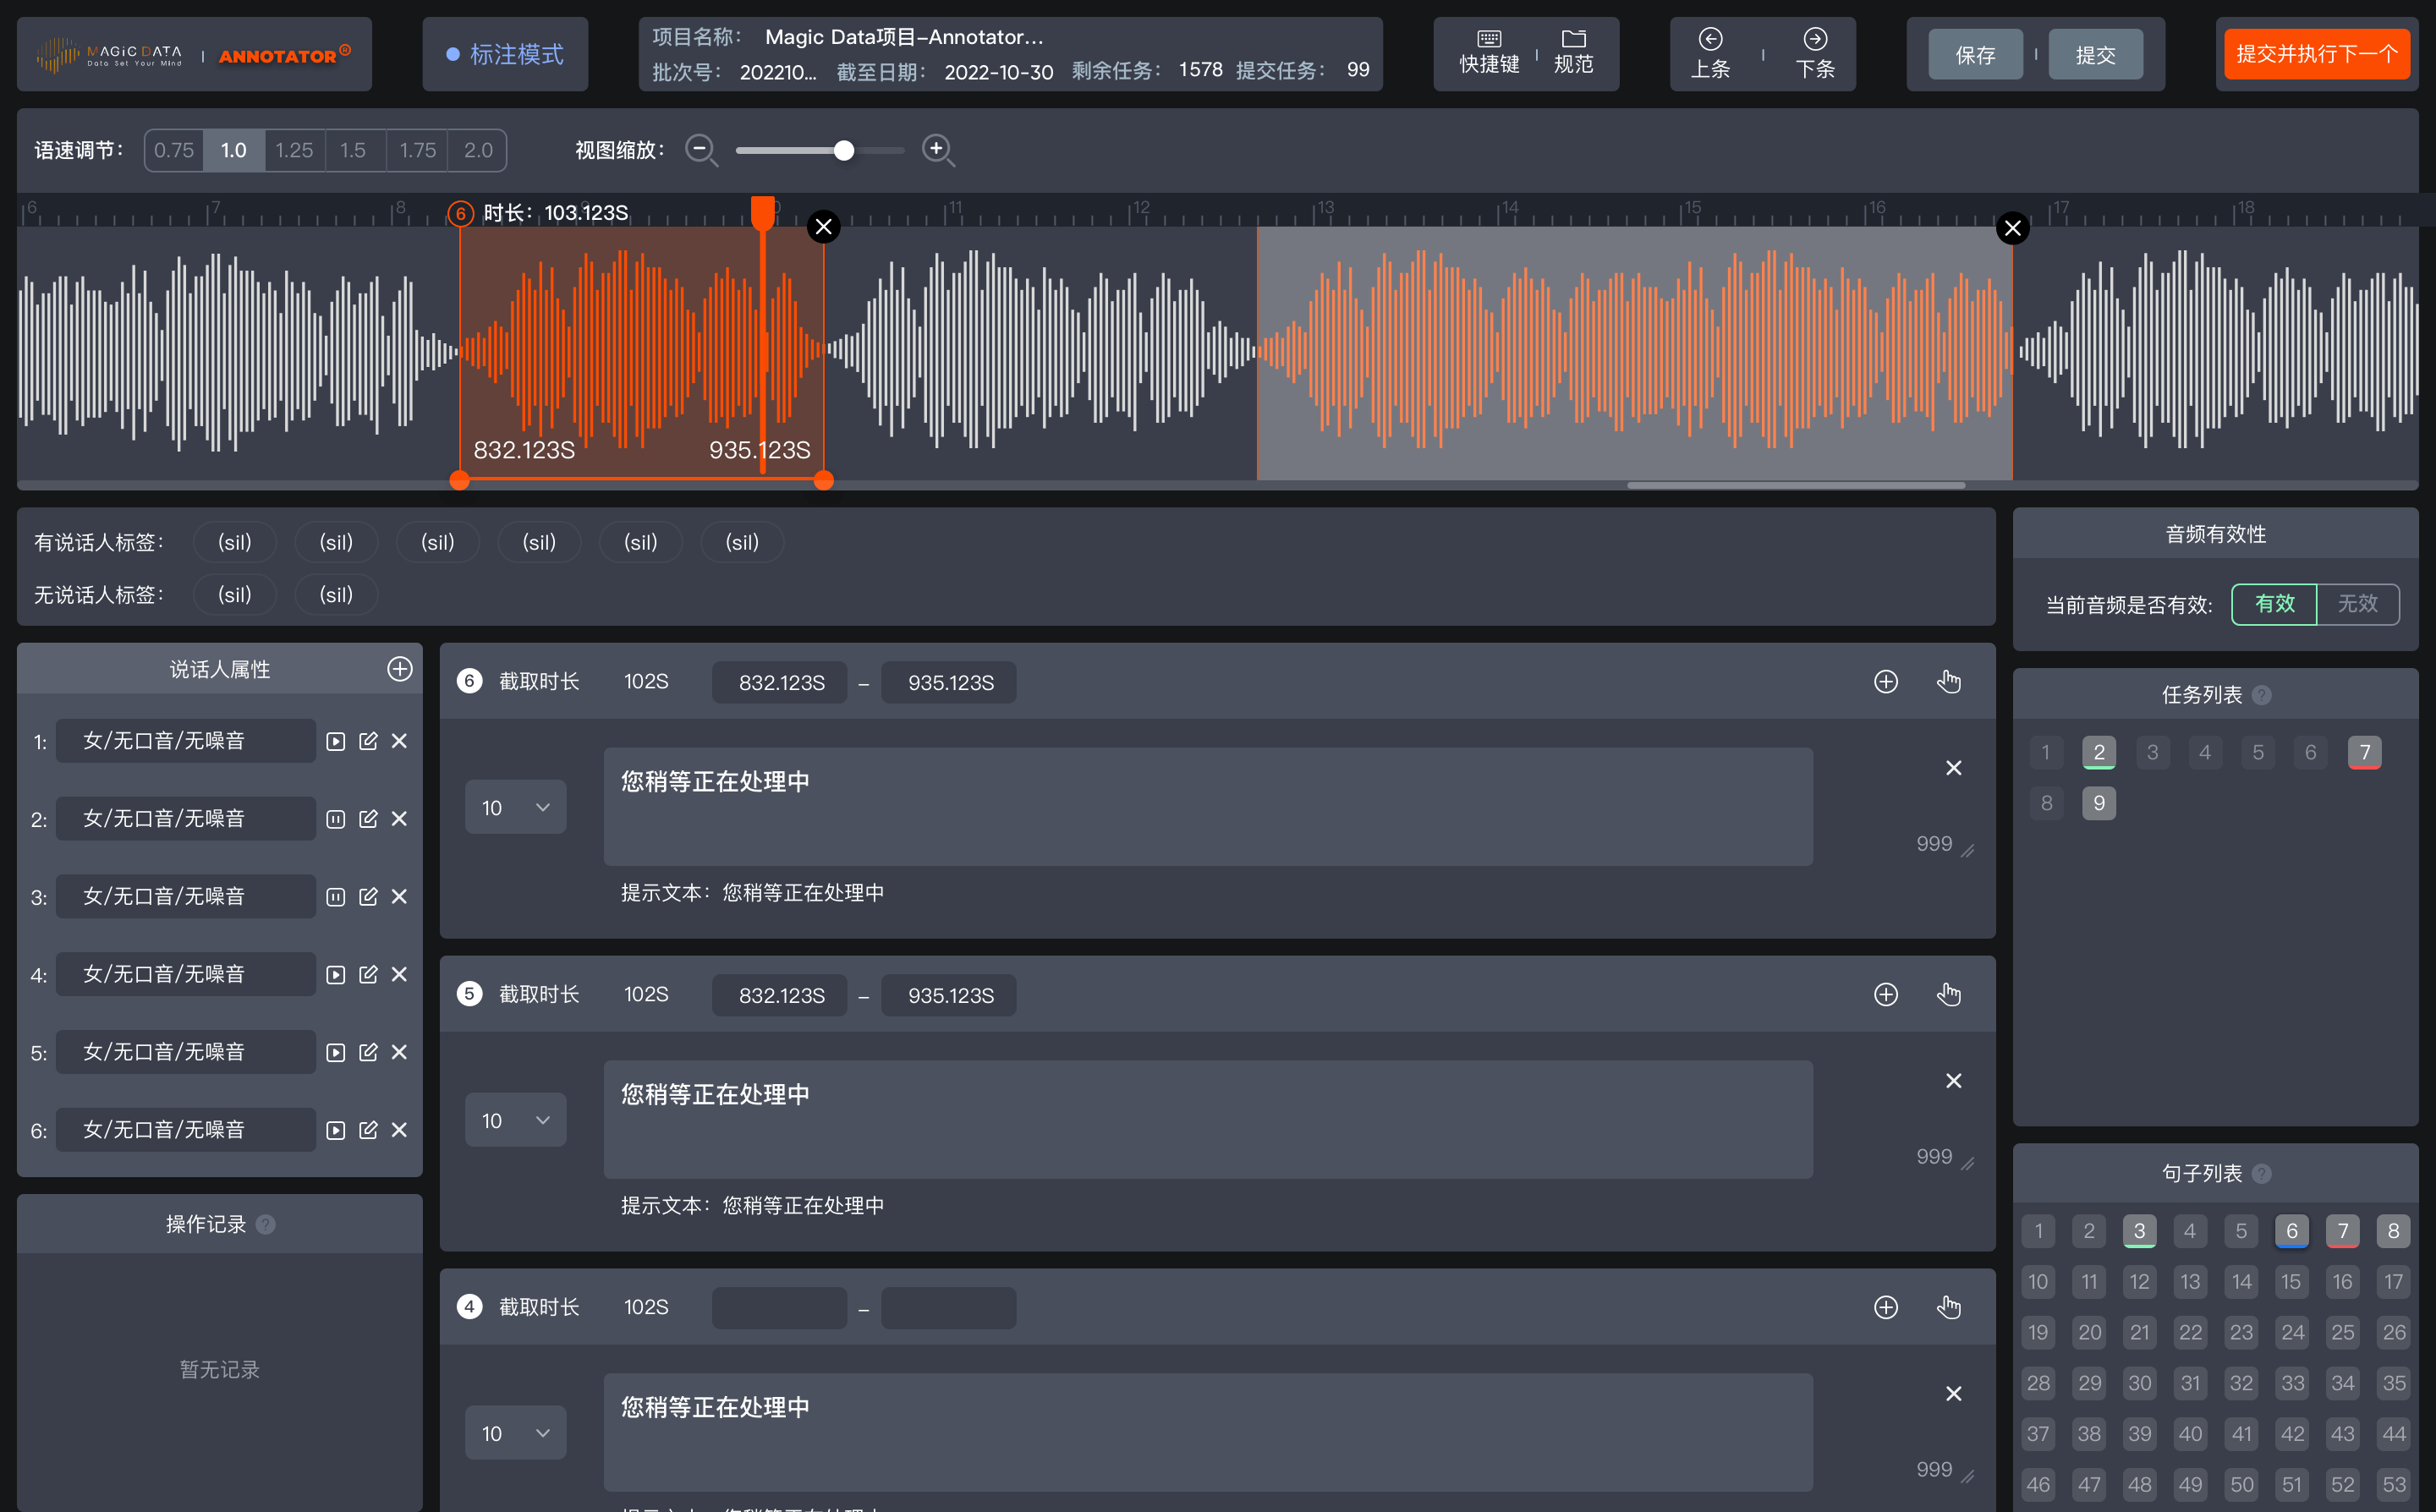Select sentence 8 in the sentence list
2436x1512 pixels.
tap(2393, 1231)
